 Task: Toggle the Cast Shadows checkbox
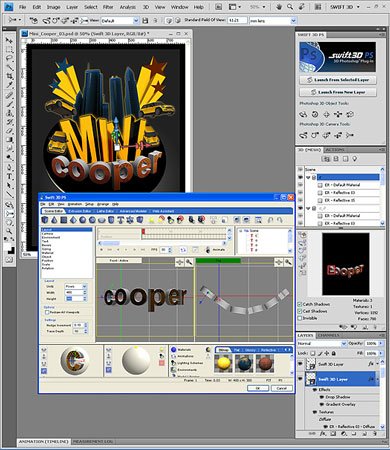(x=300, y=311)
